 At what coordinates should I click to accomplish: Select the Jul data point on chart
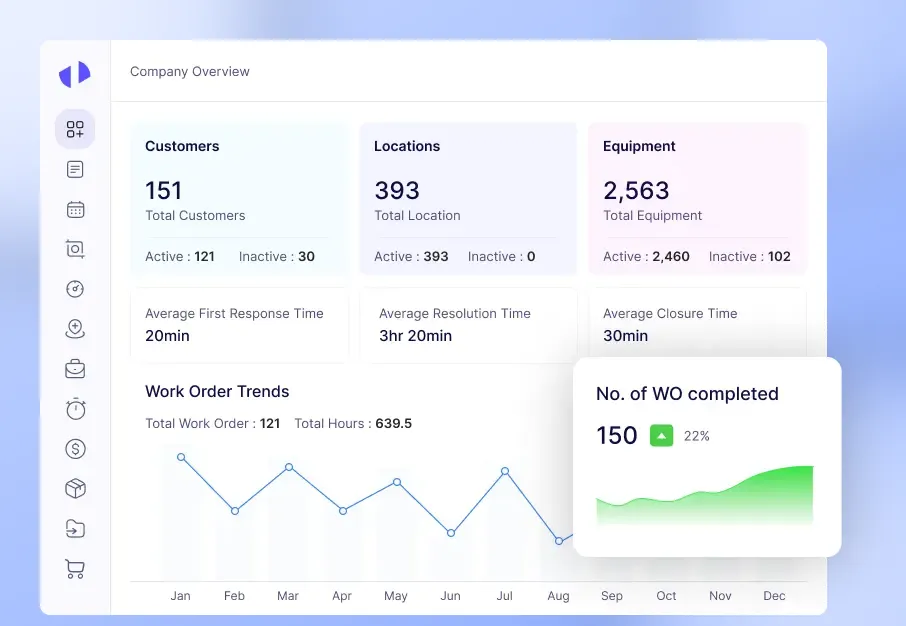point(505,471)
